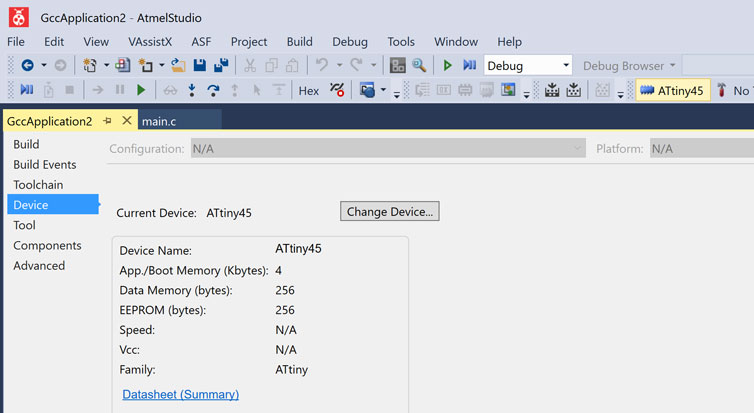Open the Configuration N/A dropdown
This screenshot has height=413, width=754.
[x=388, y=149]
